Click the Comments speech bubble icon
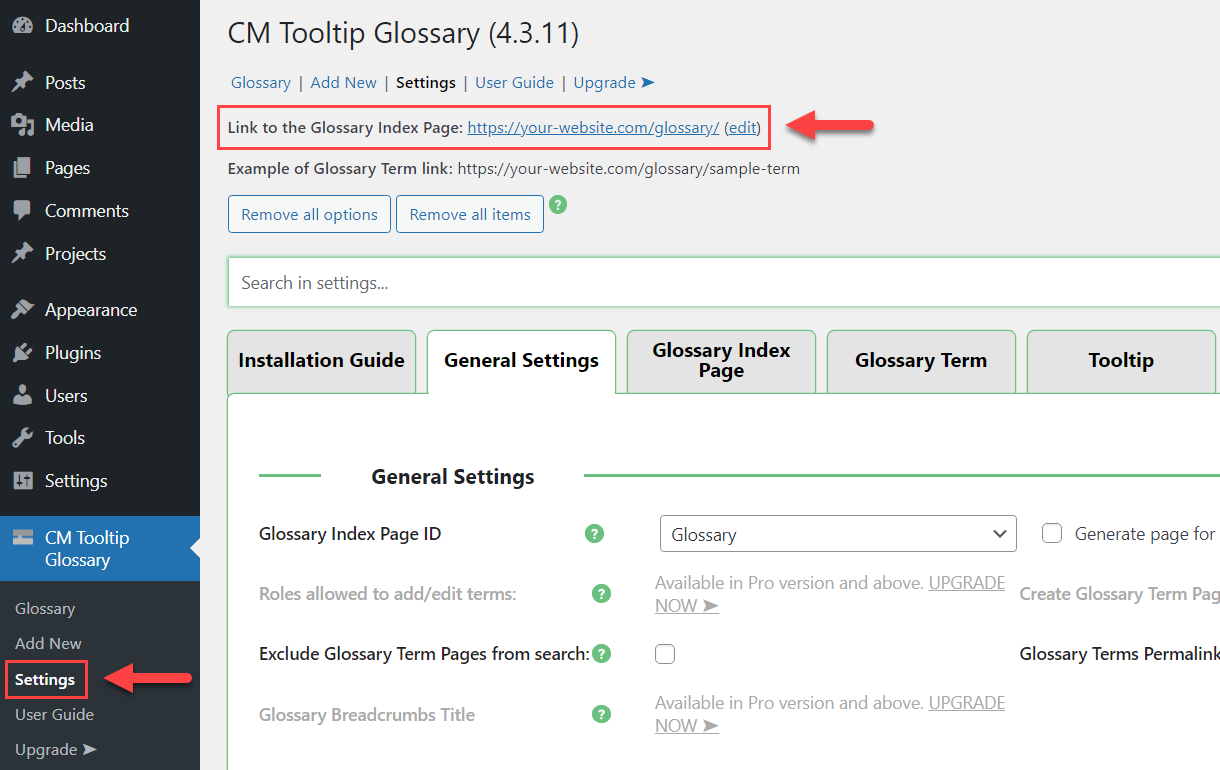 pos(22,211)
